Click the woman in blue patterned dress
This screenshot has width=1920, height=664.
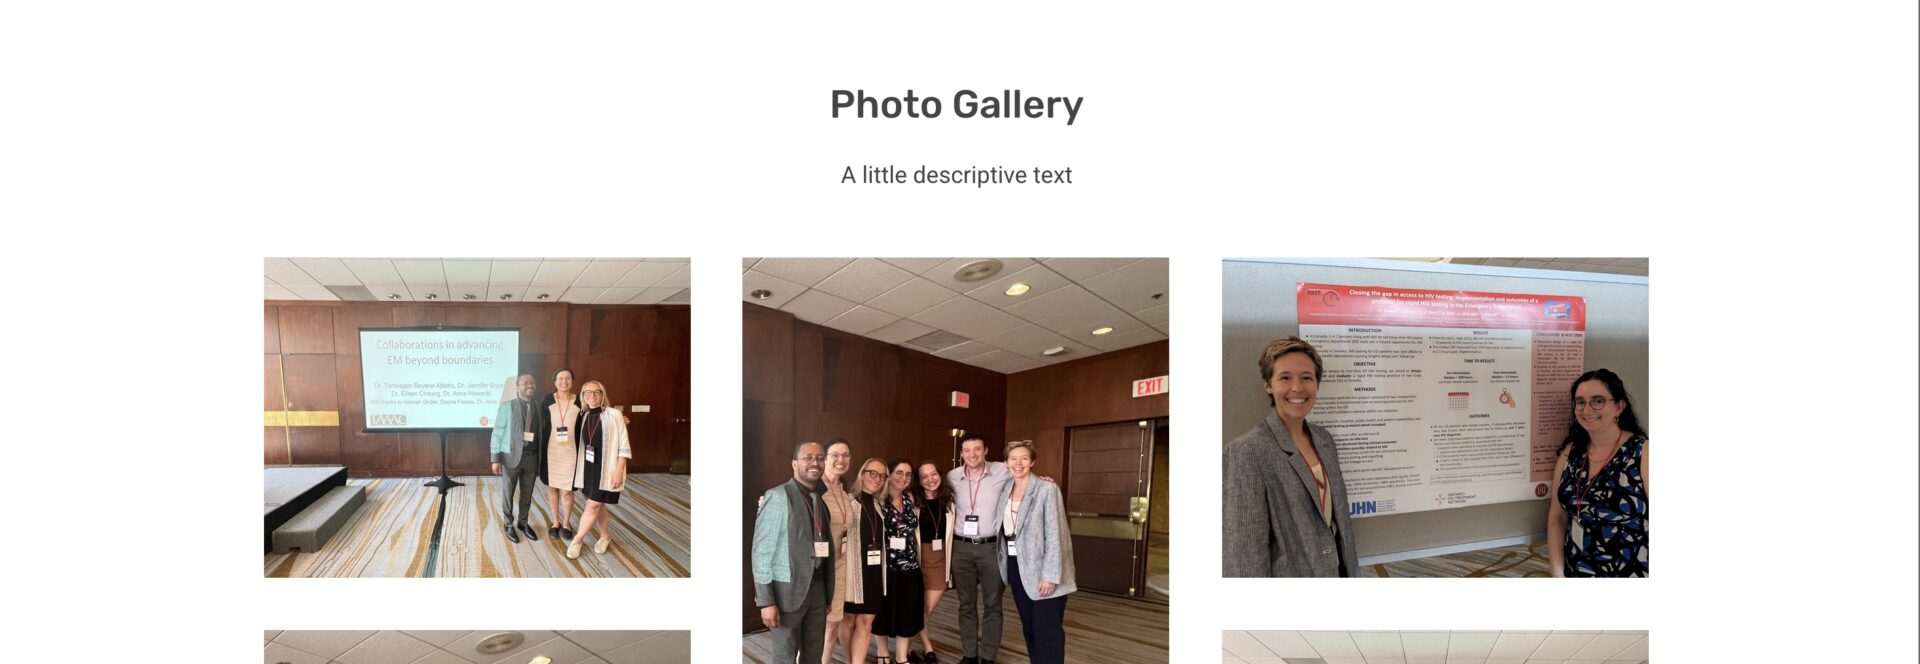(x=1598, y=473)
